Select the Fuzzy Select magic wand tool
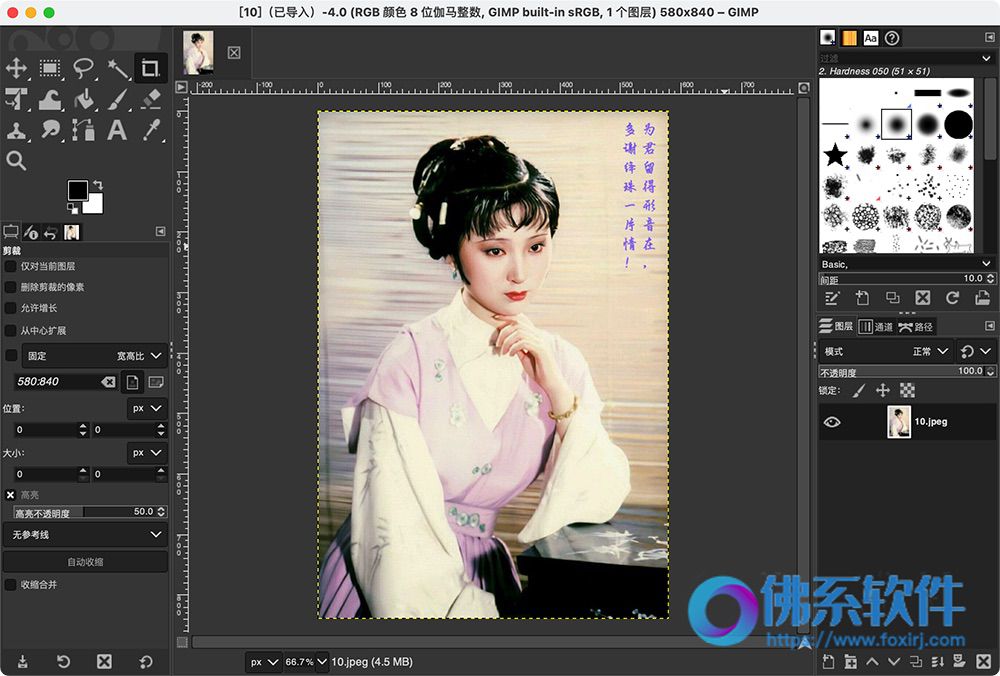Image resolution: width=1000 pixels, height=676 pixels. pyautogui.click(x=117, y=68)
